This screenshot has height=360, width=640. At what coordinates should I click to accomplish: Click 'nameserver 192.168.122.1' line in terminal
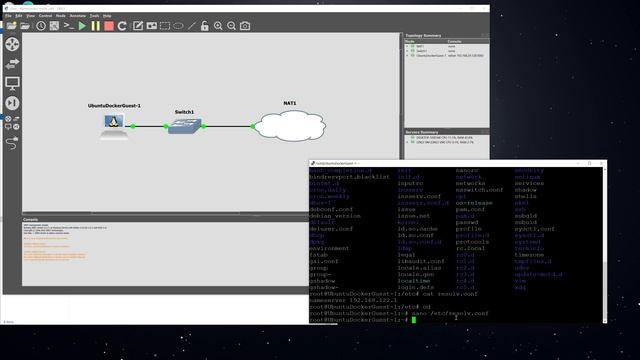(353, 300)
